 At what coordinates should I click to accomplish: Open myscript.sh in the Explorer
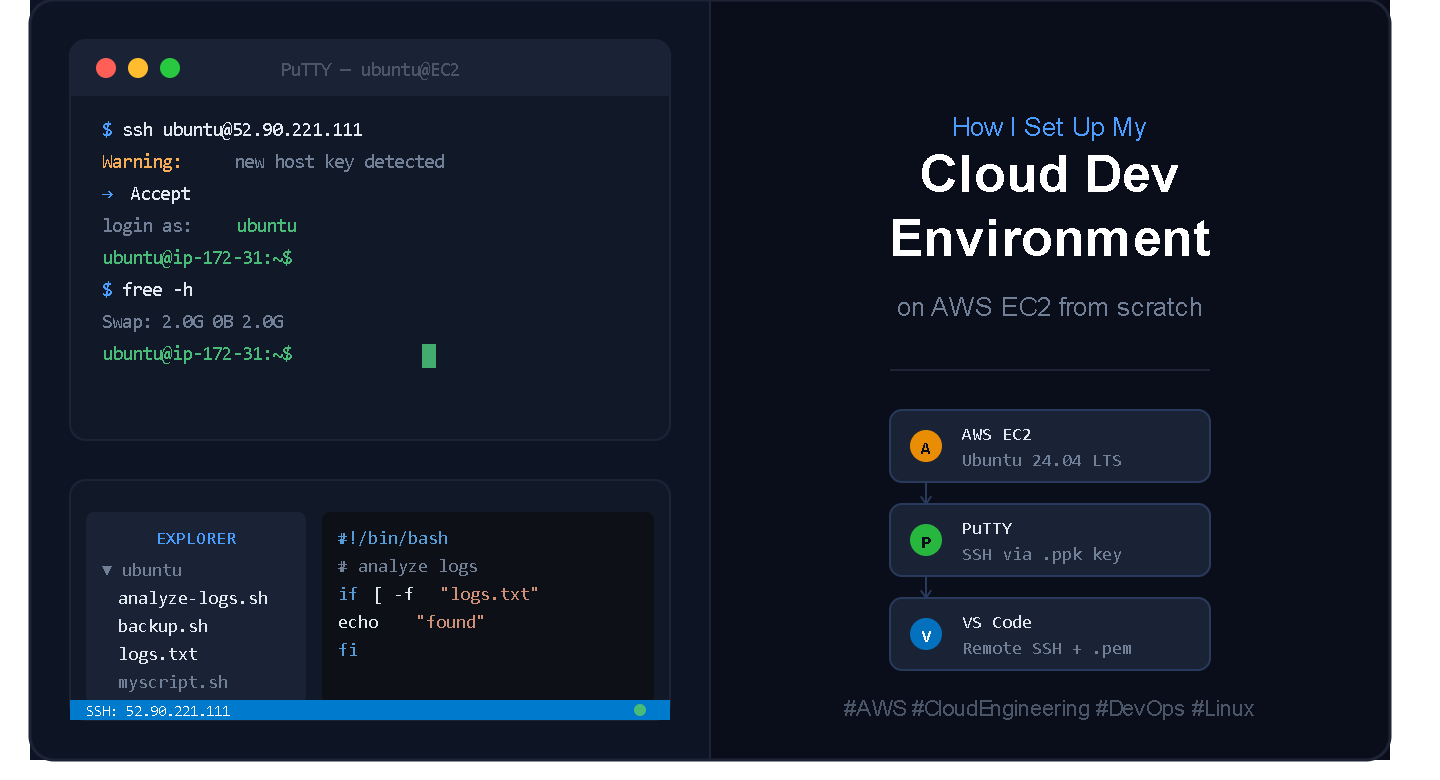pos(173,682)
